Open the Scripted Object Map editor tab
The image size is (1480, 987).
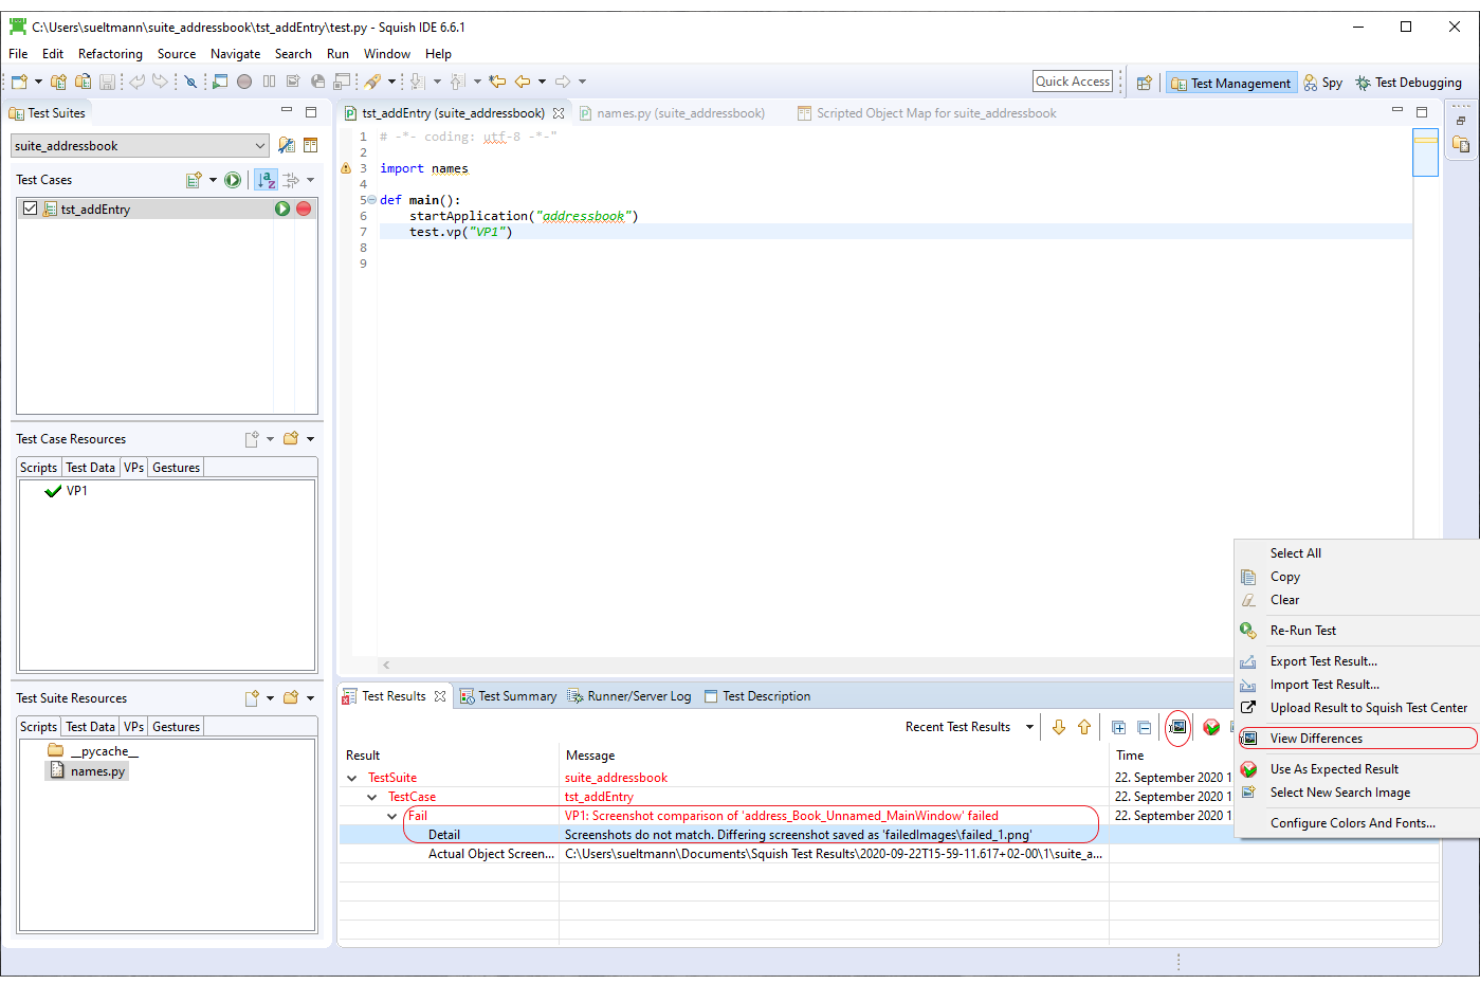[927, 114]
